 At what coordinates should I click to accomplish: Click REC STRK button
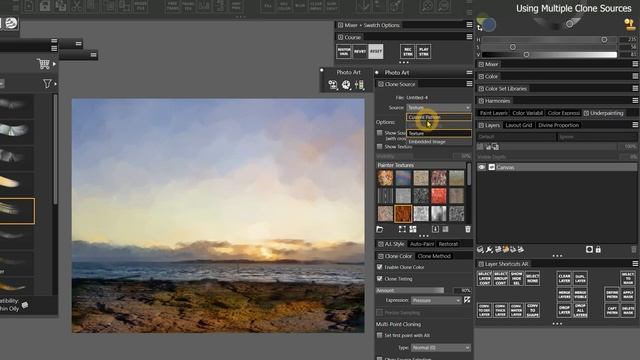[x=407, y=51]
